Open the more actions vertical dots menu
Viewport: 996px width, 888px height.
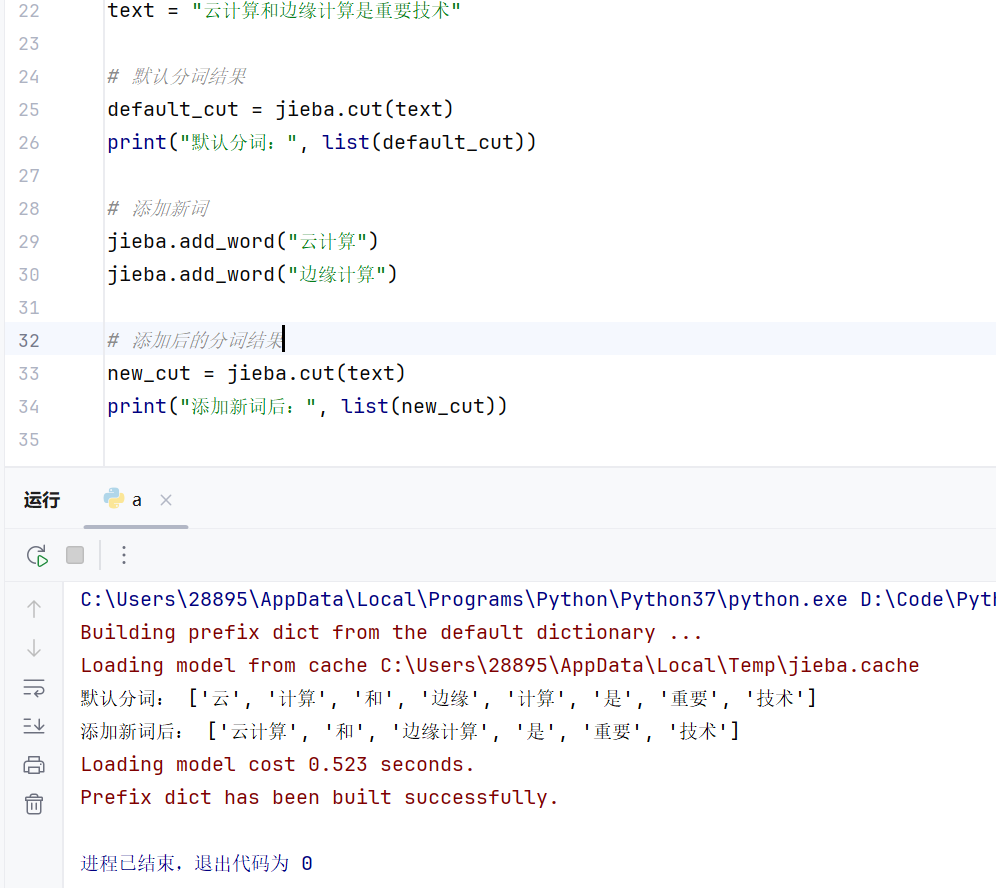[x=124, y=556]
